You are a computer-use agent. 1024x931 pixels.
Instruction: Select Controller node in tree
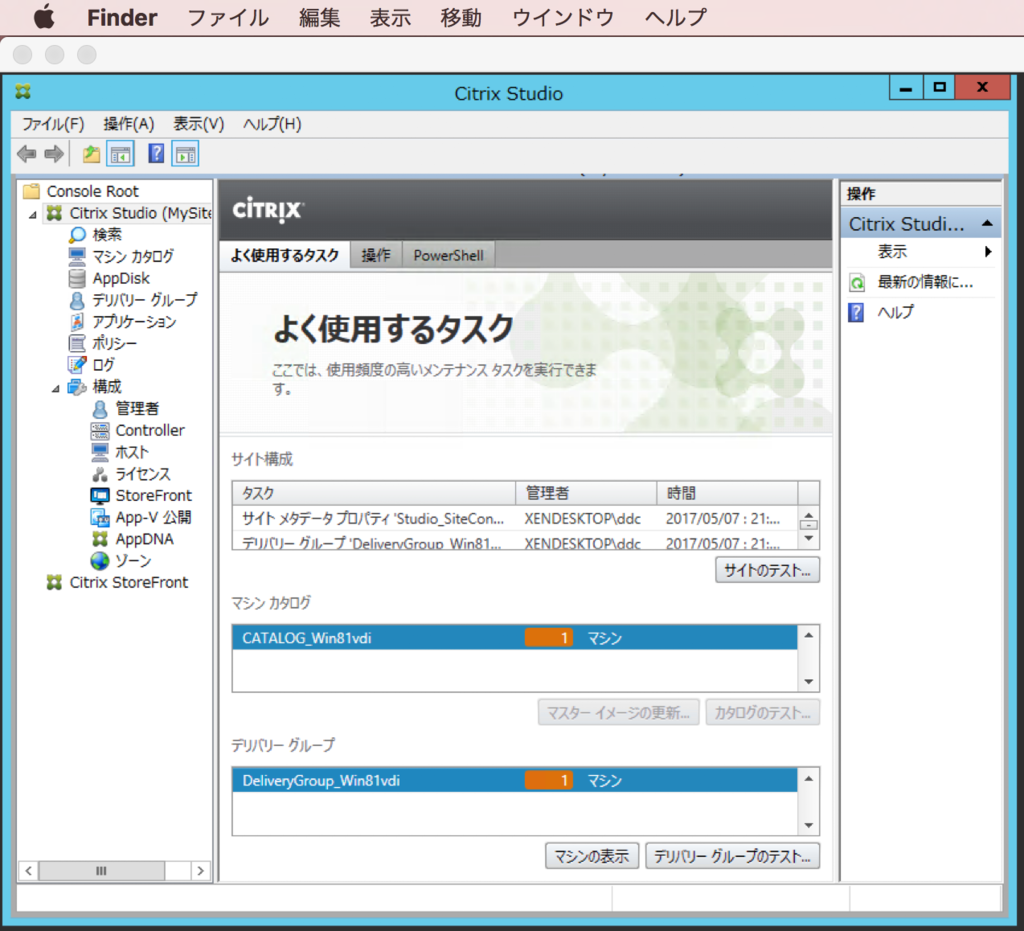coord(150,430)
